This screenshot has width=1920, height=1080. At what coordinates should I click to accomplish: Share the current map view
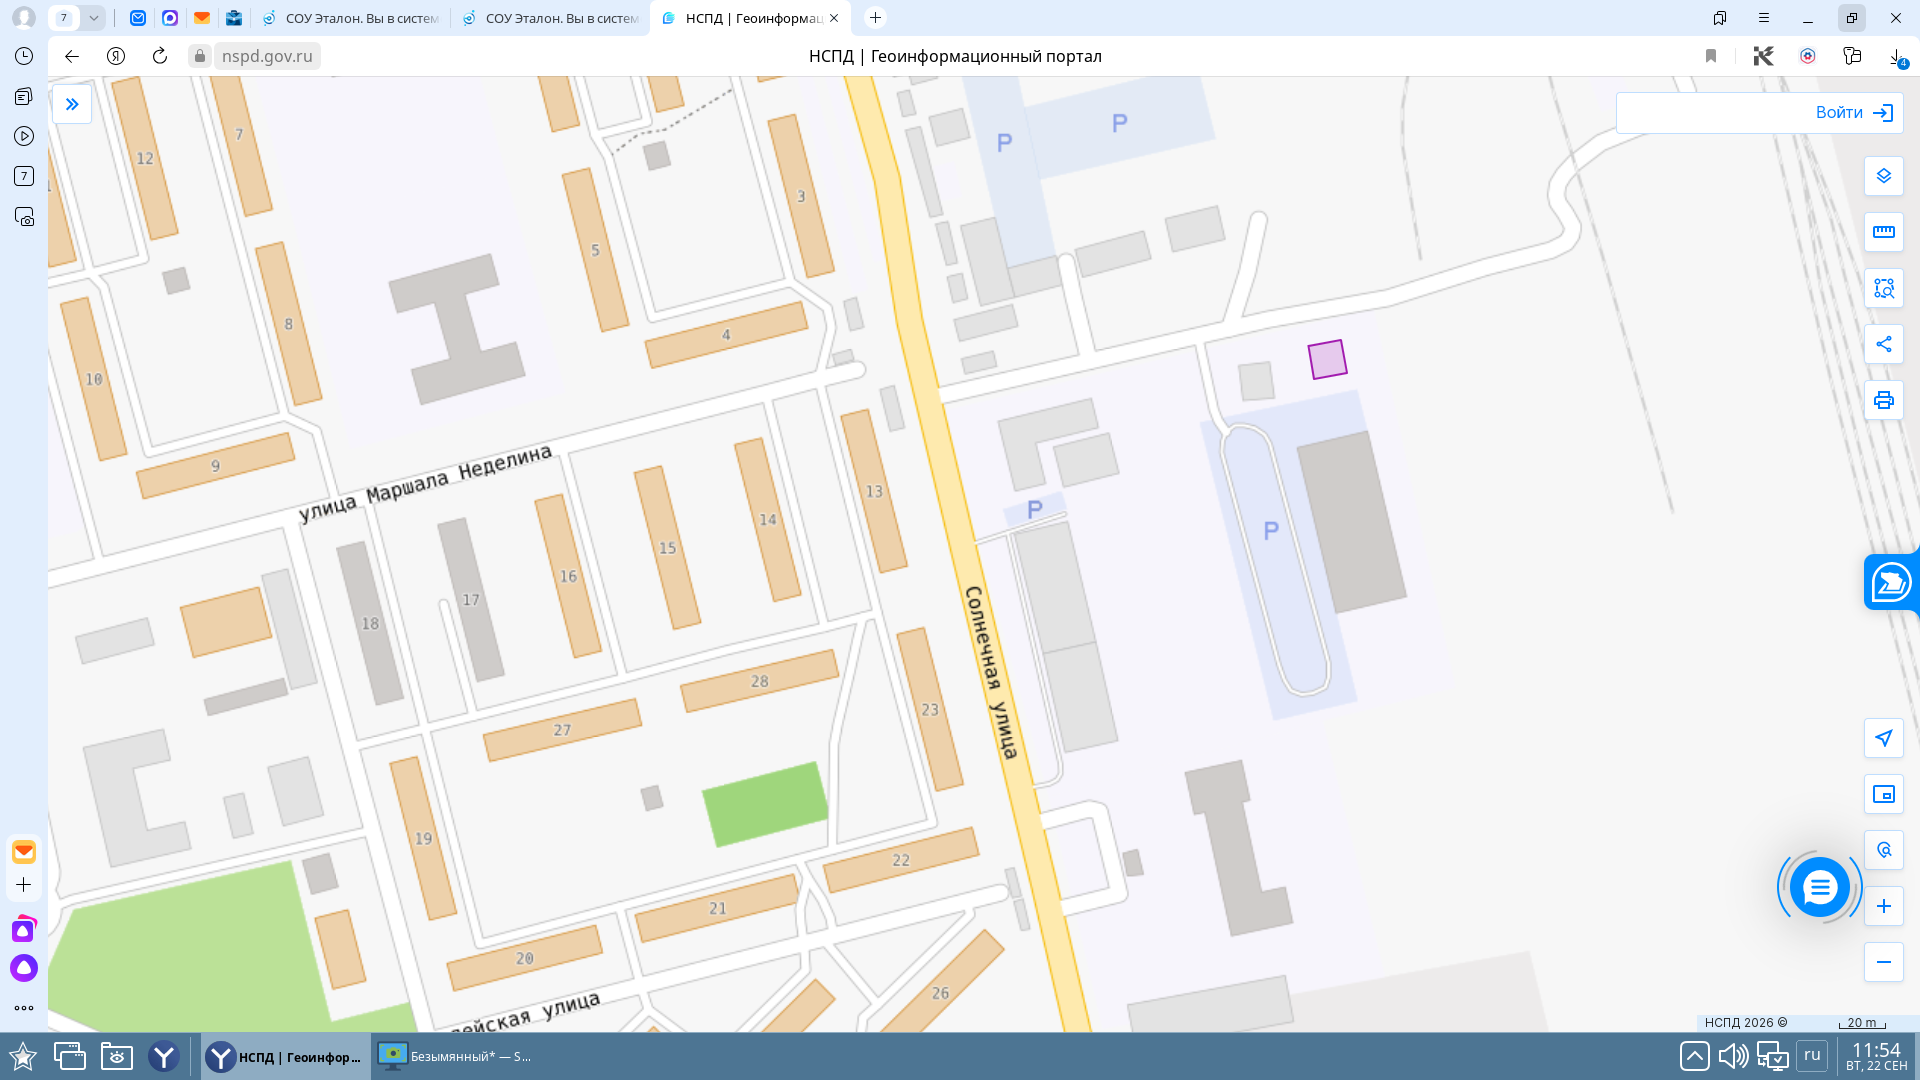click(x=1884, y=344)
